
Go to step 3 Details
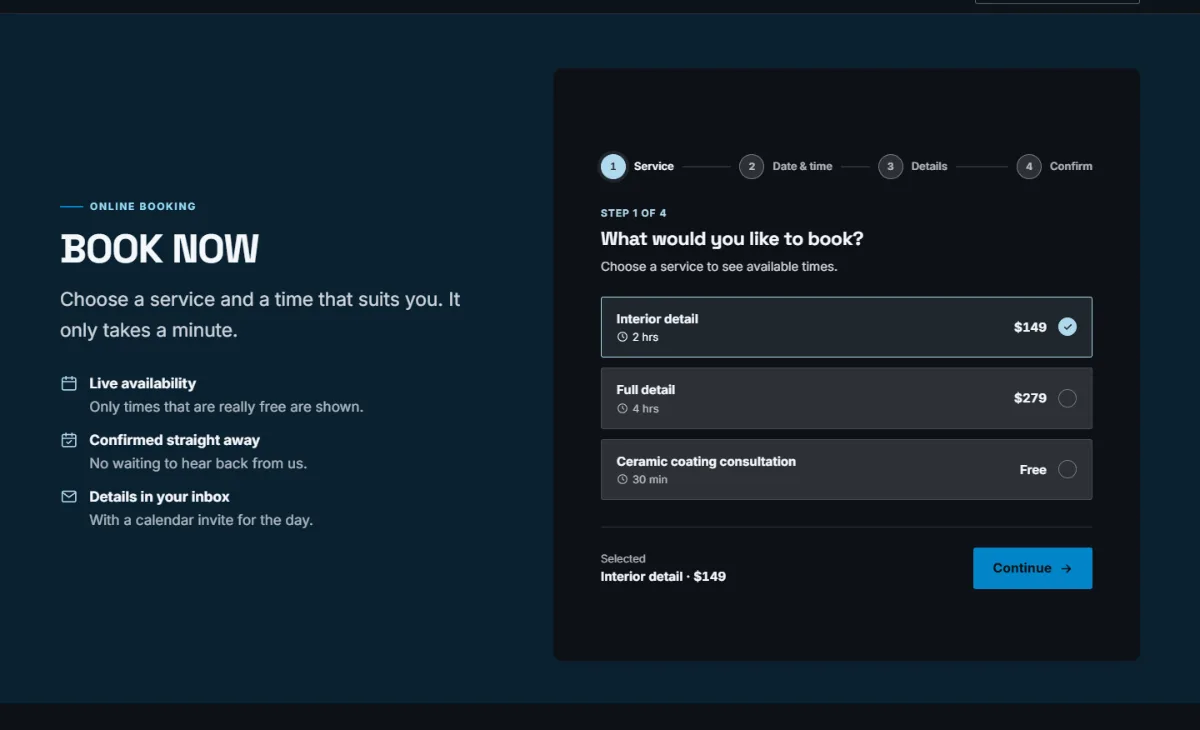[913, 166]
